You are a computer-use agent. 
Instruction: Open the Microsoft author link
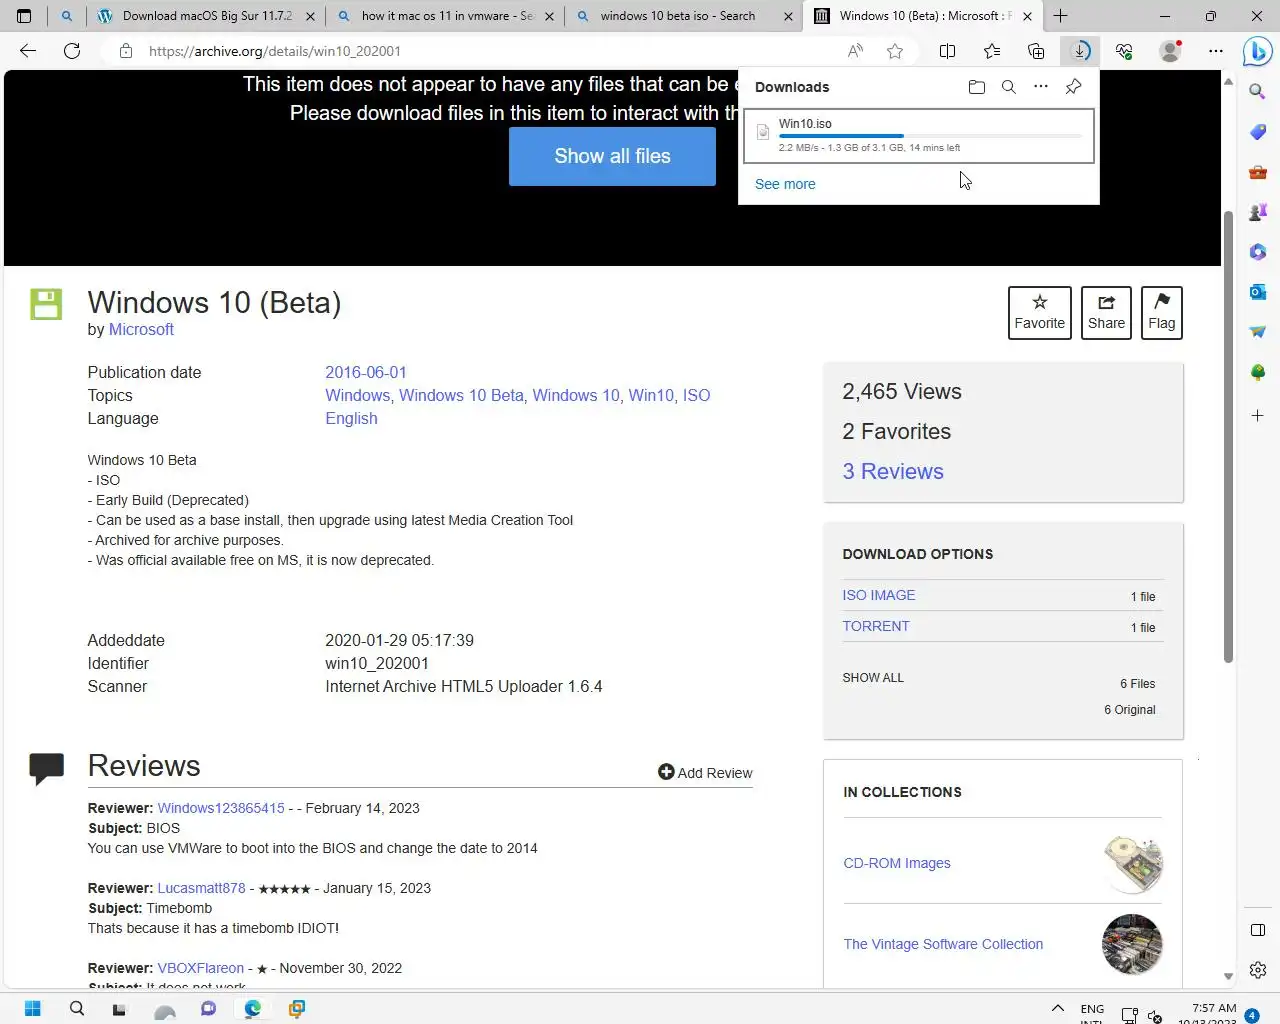pos(141,329)
